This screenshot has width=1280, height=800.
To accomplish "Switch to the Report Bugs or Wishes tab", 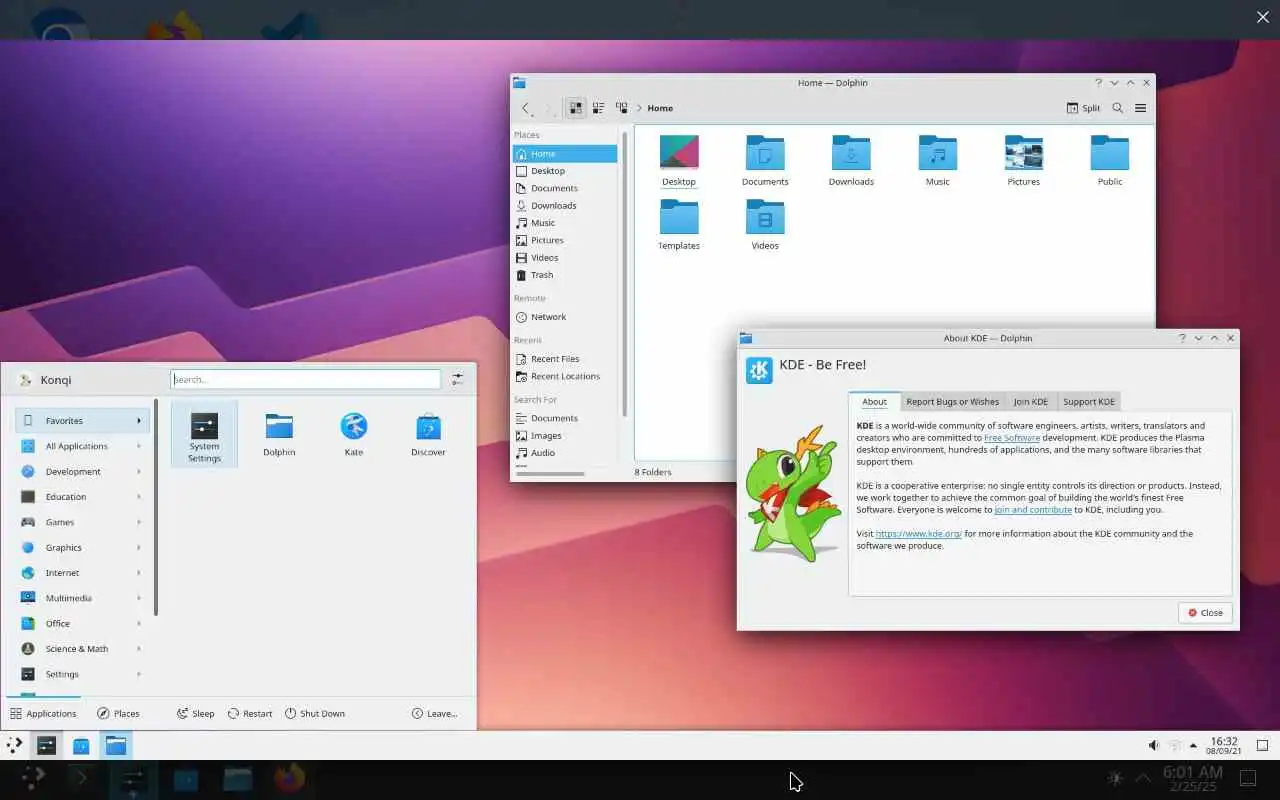I will [x=952, y=402].
